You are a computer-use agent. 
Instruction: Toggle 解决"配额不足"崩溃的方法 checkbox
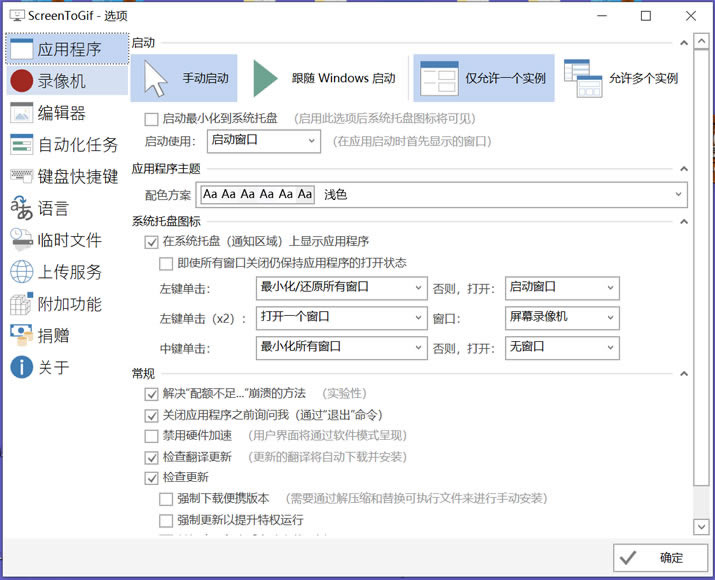tap(151, 394)
